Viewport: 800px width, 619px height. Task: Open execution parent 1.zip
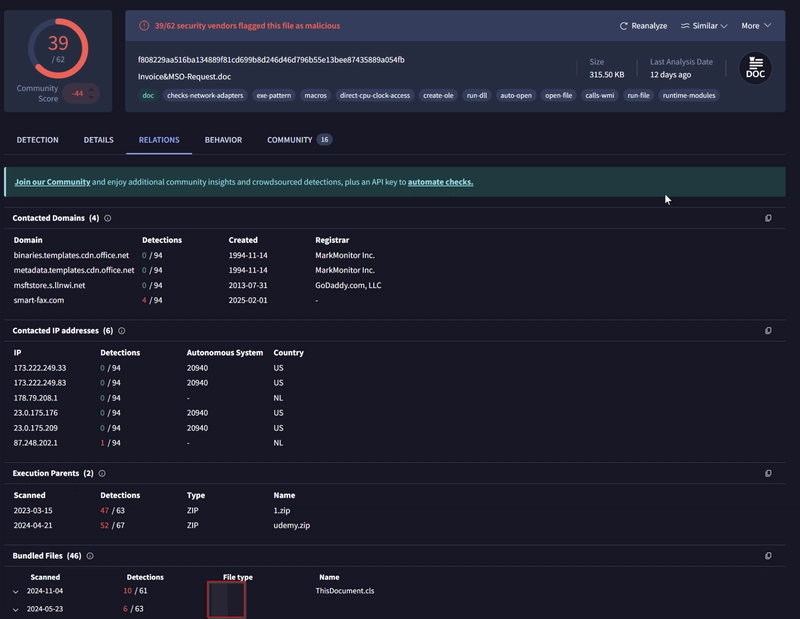[282, 510]
